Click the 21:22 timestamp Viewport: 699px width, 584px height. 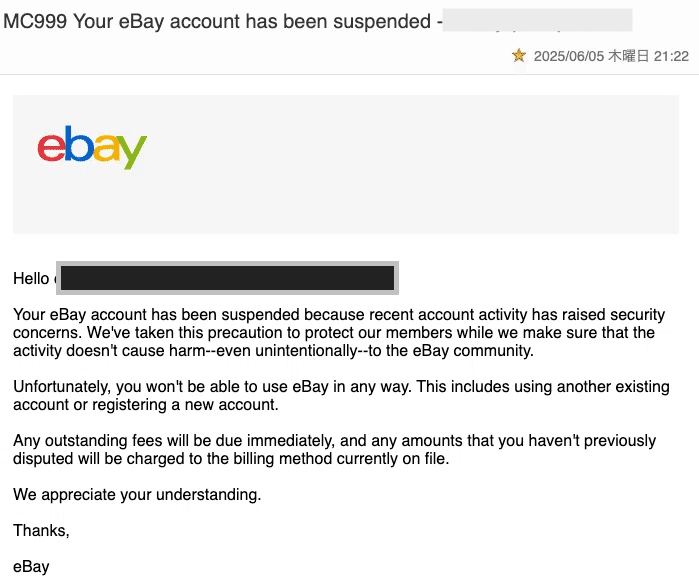point(671,56)
